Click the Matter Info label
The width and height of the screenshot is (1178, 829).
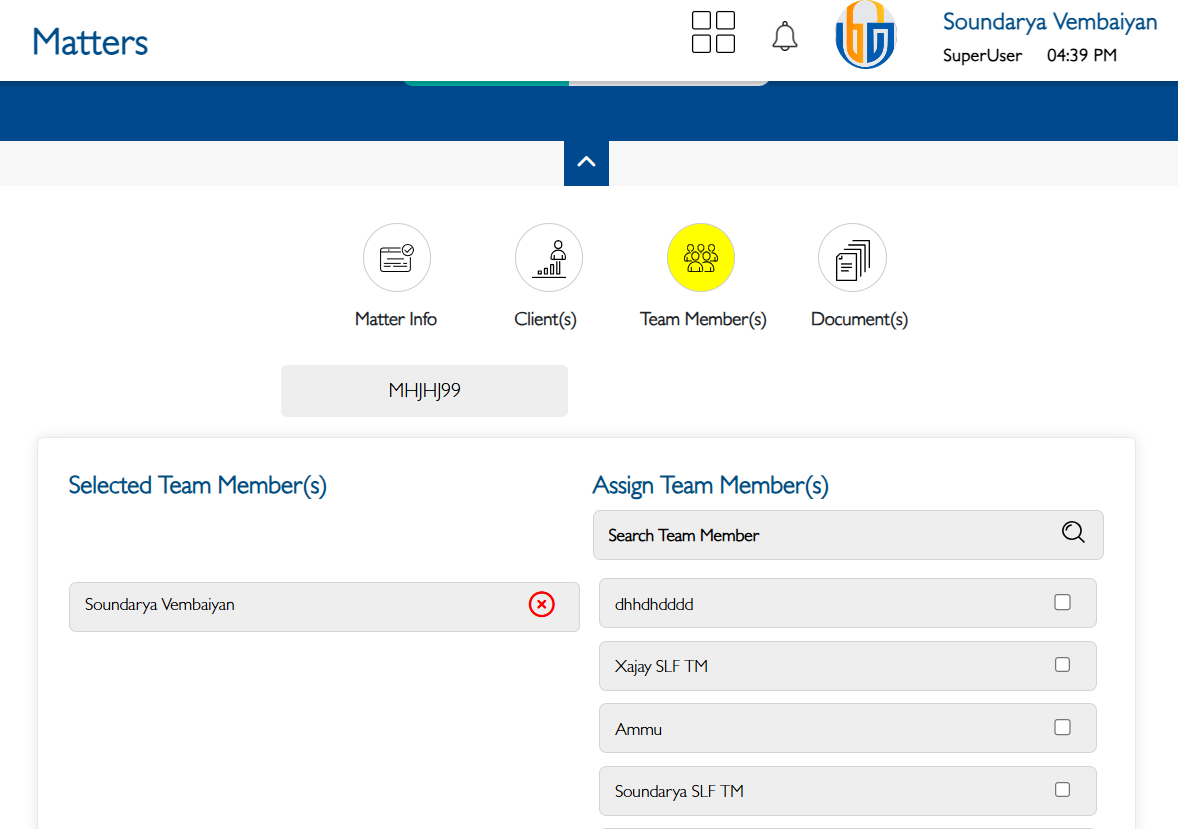396,319
